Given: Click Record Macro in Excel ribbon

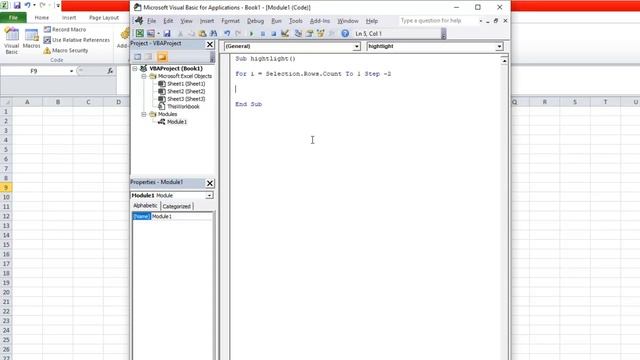Looking at the screenshot, I should click(x=65, y=29).
